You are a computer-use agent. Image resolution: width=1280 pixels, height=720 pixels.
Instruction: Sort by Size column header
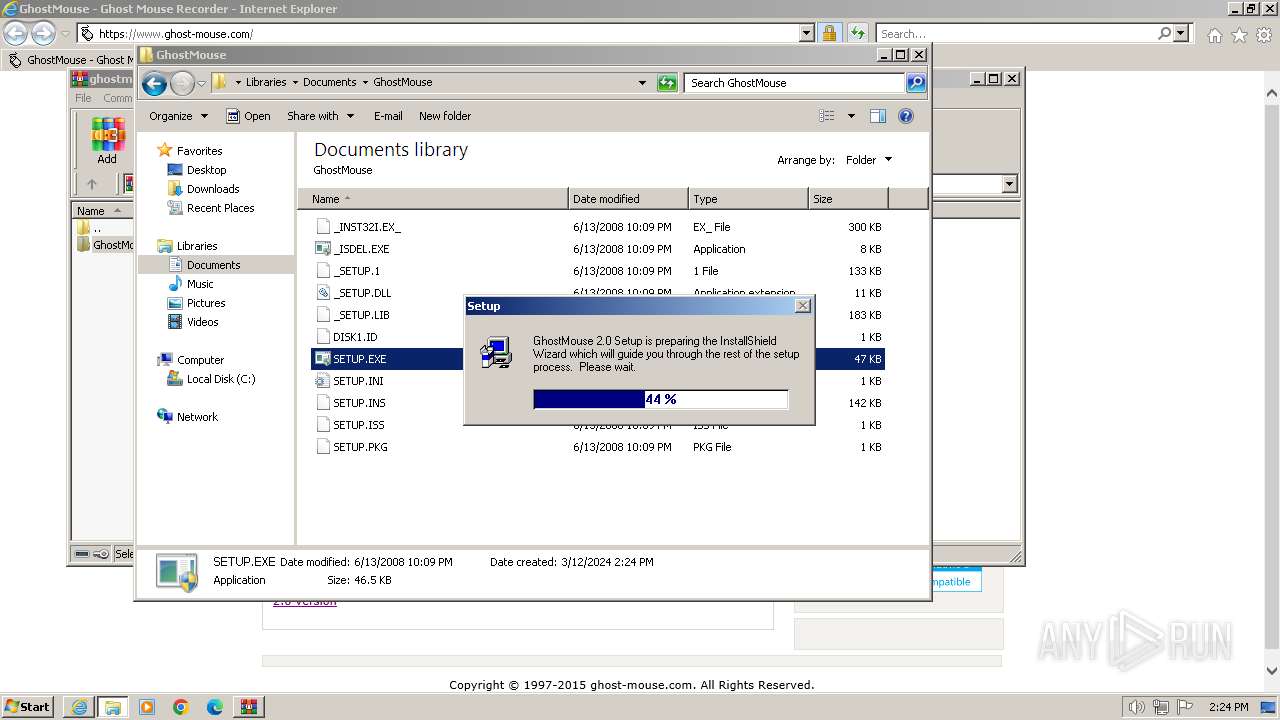click(848, 199)
